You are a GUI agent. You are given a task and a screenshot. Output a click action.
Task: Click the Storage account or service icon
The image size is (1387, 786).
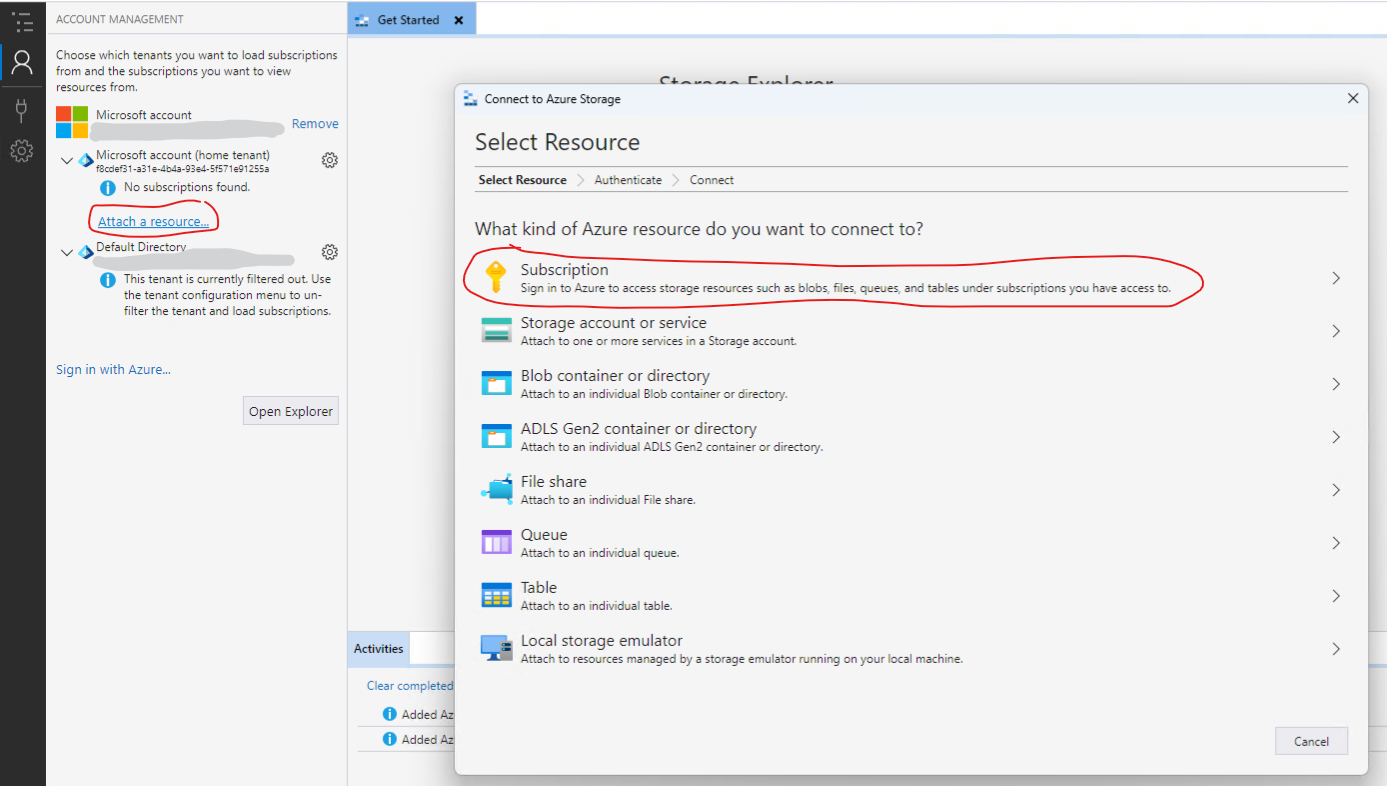pos(496,331)
